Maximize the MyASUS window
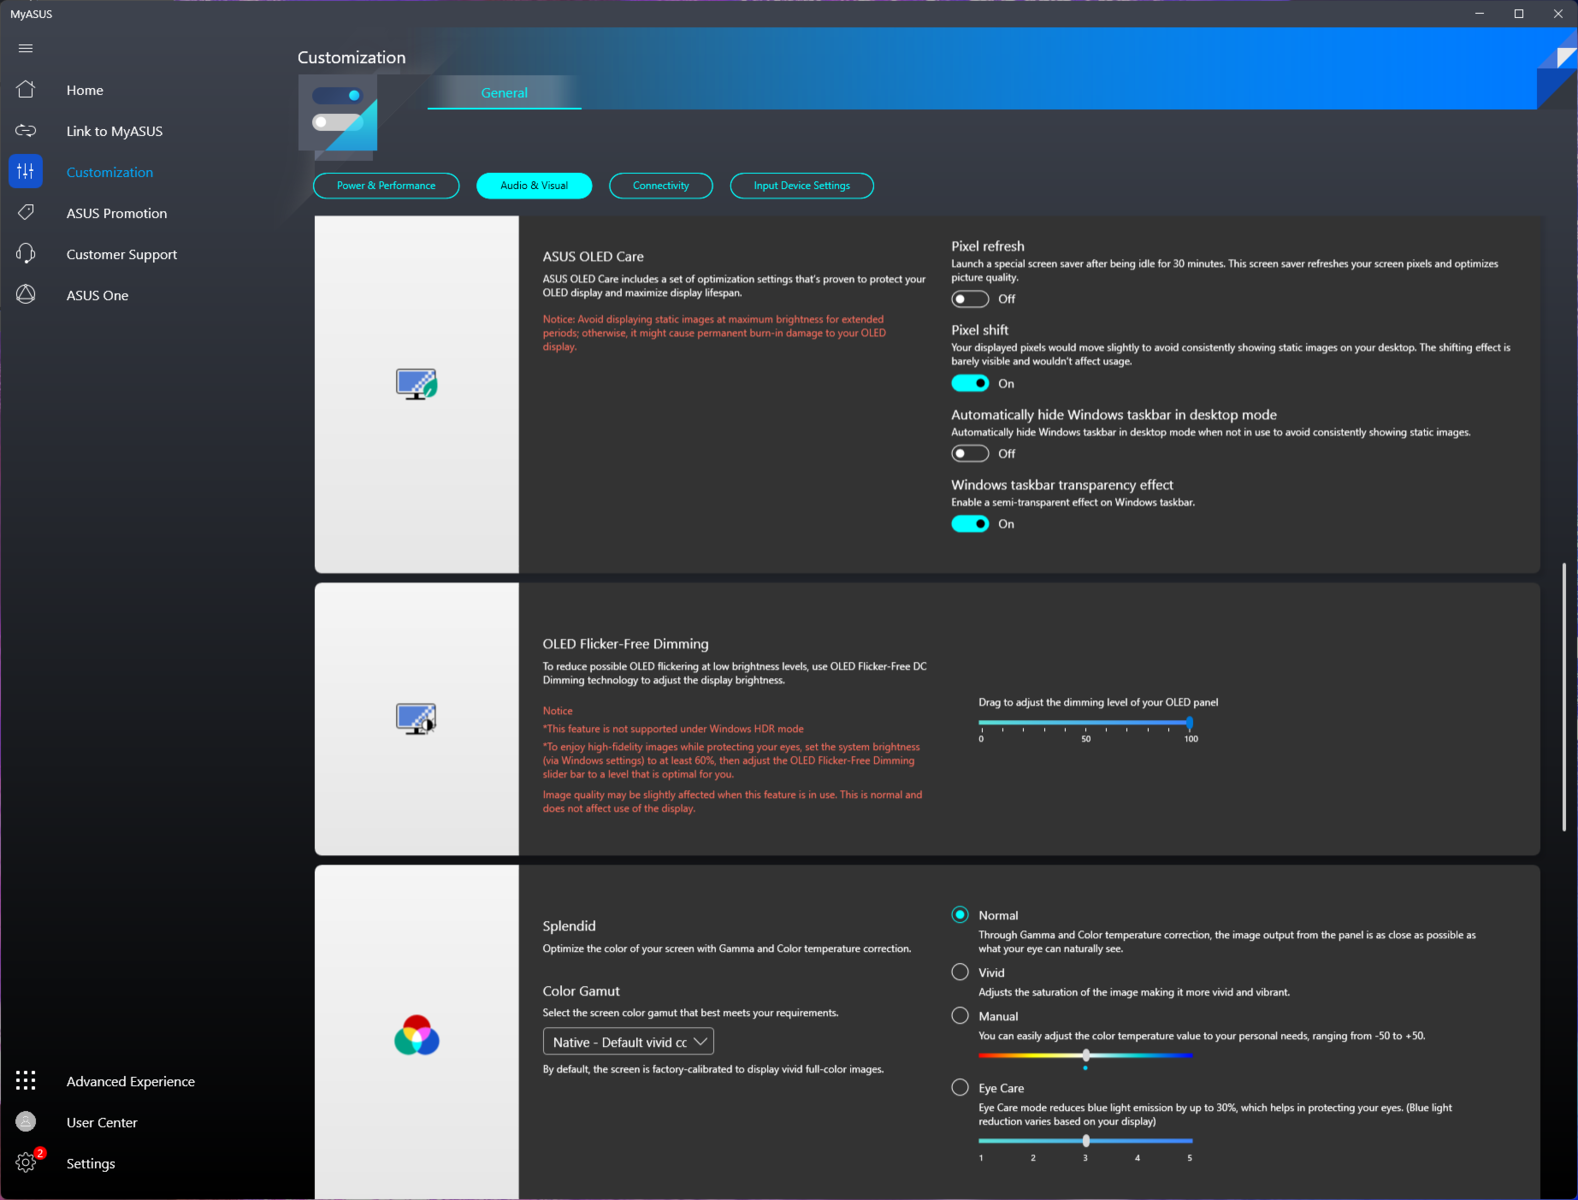Viewport: 1578px width, 1200px height. (x=1518, y=14)
